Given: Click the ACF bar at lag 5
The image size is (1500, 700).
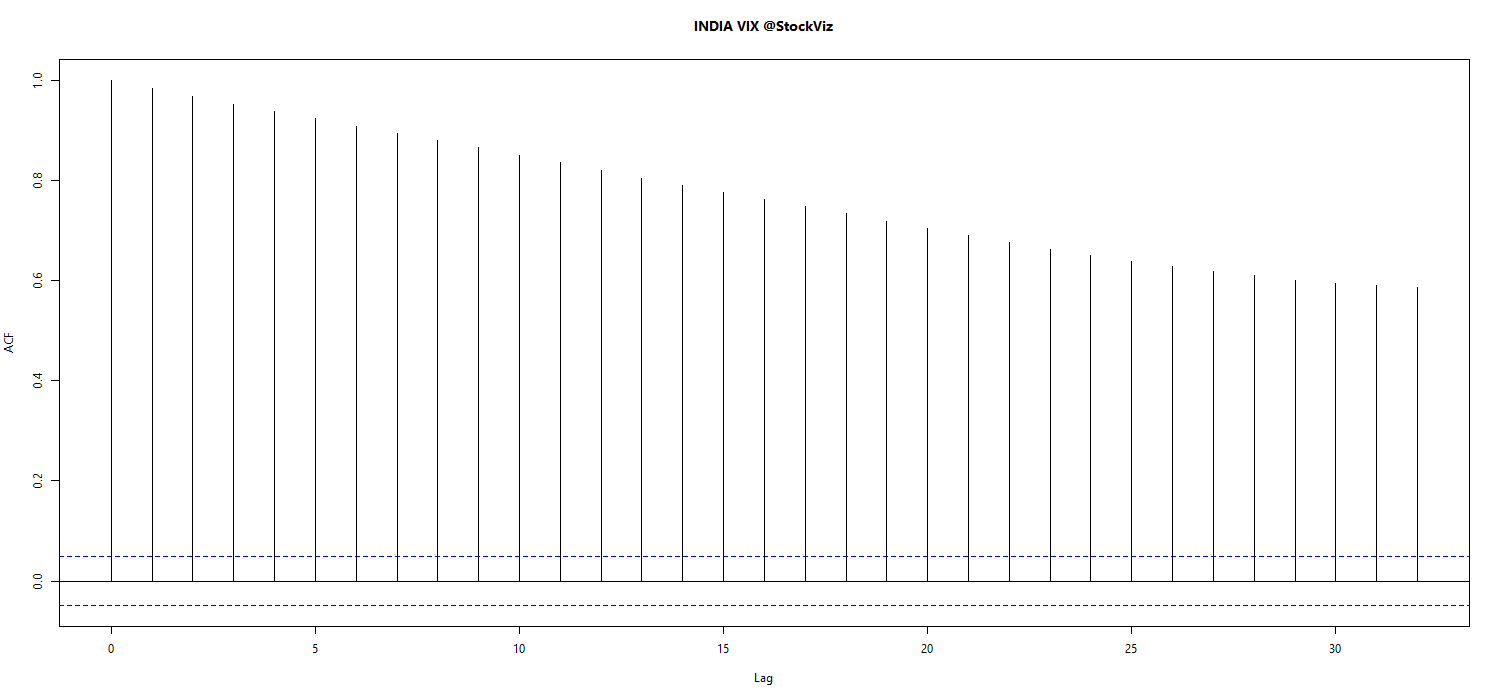Looking at the screenshot, I should [x=315, y=350].
